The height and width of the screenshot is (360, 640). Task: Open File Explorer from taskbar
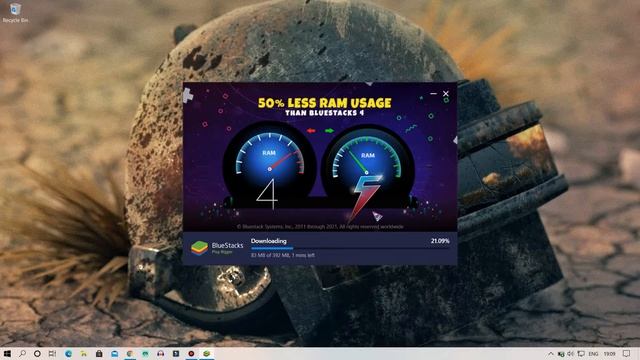coord(83,354)
